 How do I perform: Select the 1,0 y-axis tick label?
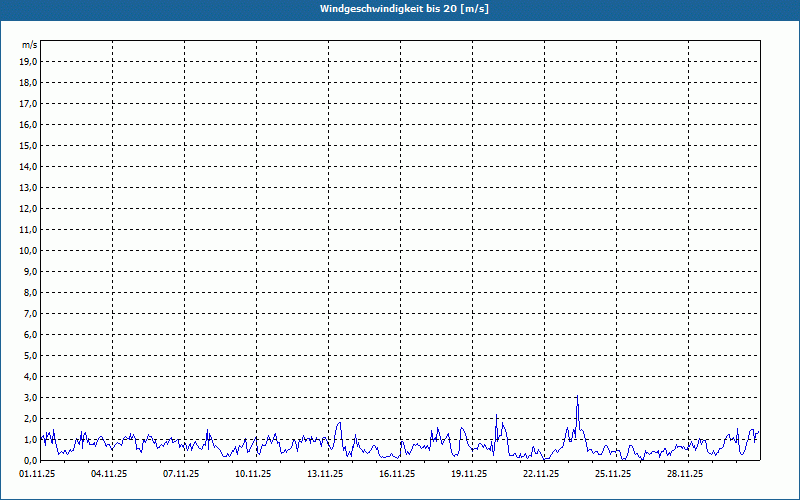[x=29, y=439]
